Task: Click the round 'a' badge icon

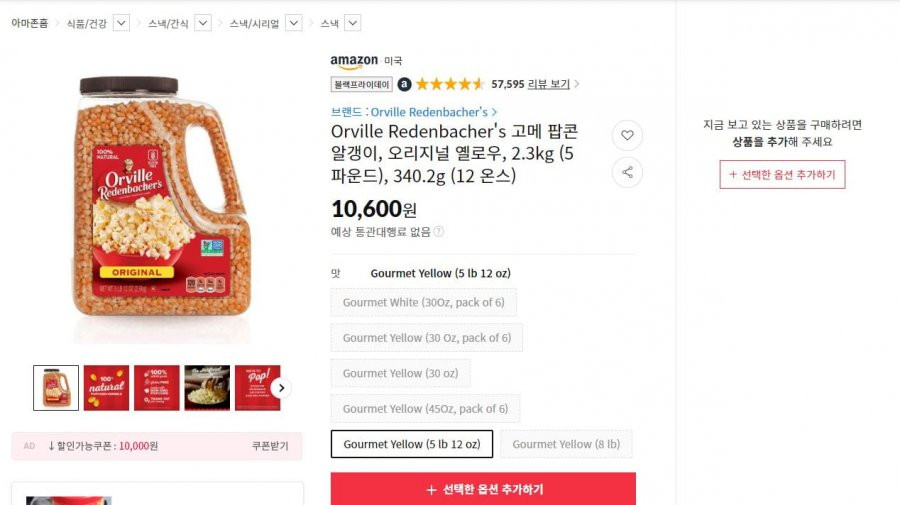Action: tap(404, 84)
